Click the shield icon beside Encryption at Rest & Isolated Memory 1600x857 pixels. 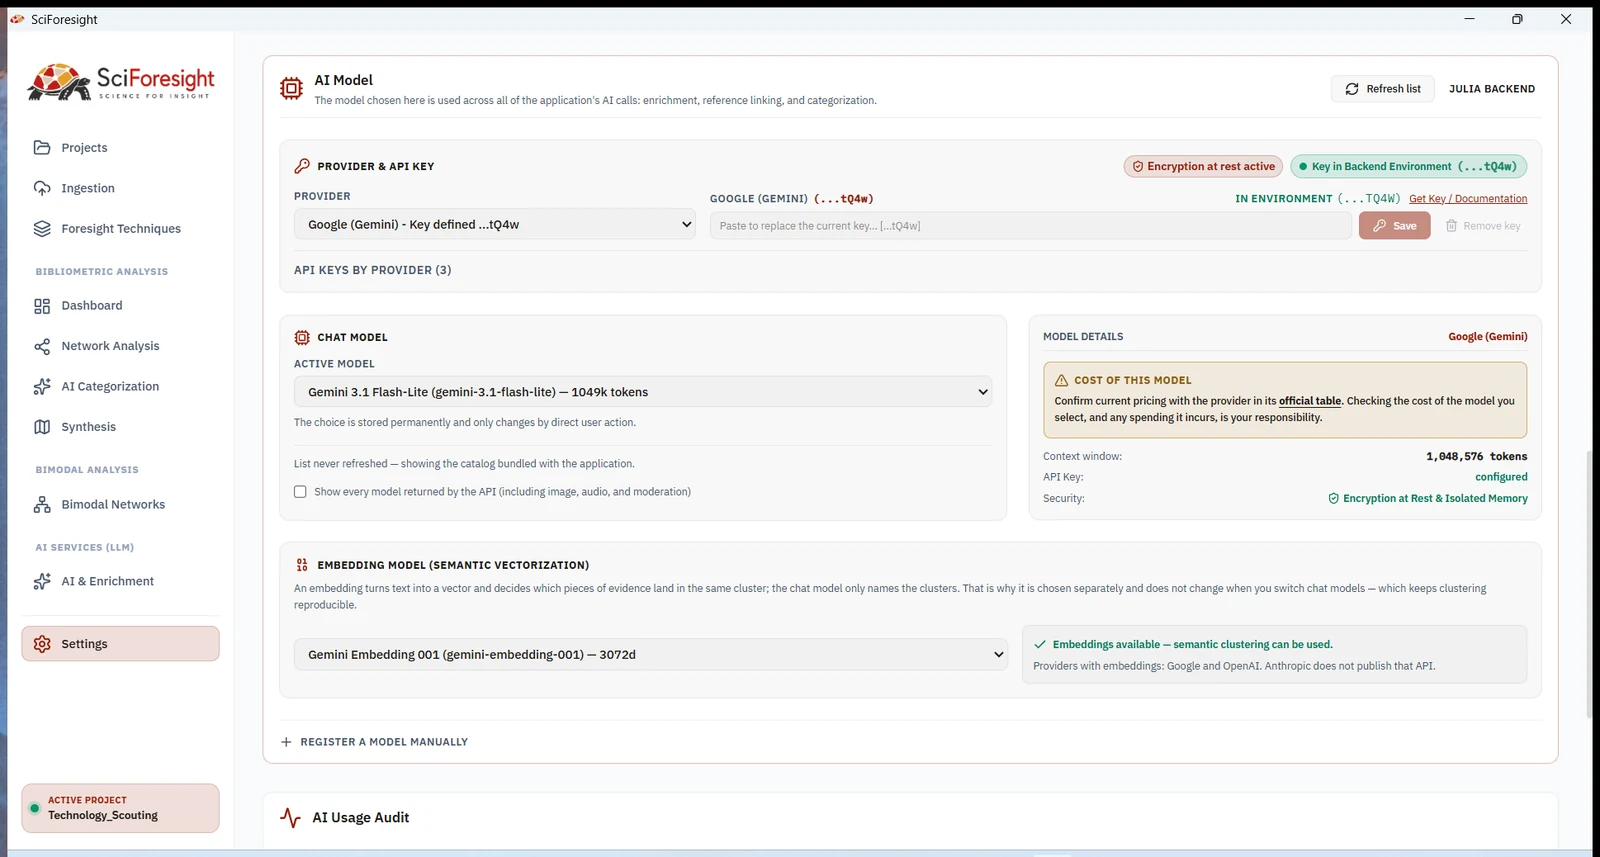pyautogui.click(x=1333, y=499)
